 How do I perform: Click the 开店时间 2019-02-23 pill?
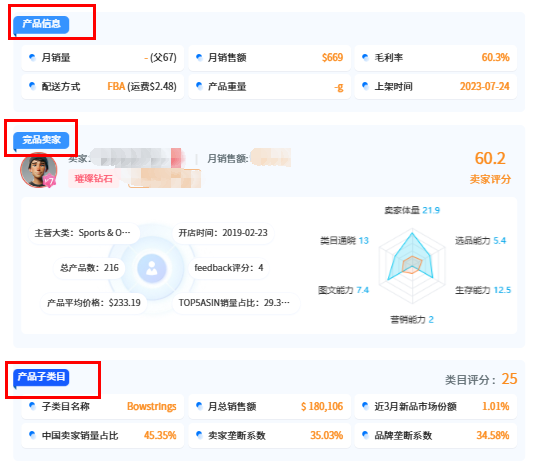pyautogui.click(x=223, y=233)
